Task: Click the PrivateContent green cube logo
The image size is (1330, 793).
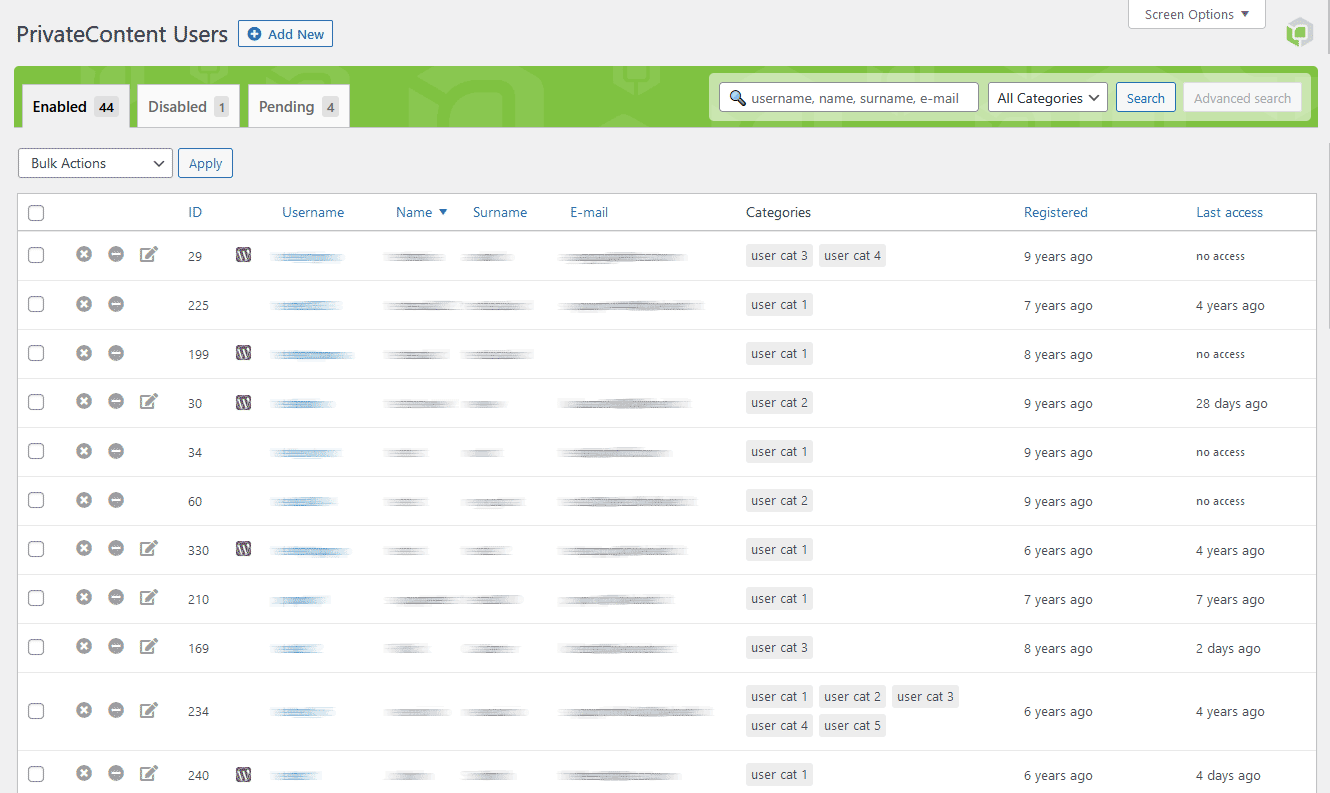Action: coord(1298,33)
